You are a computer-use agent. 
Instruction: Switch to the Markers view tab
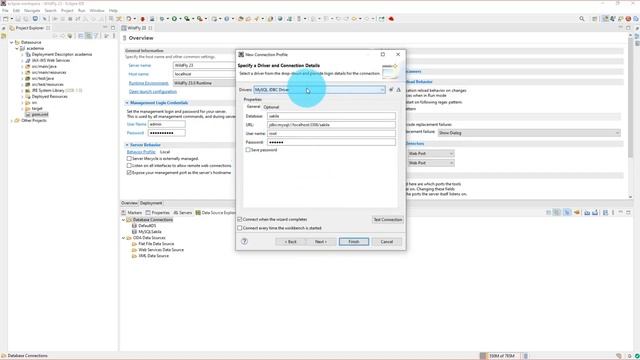point(131,213)
